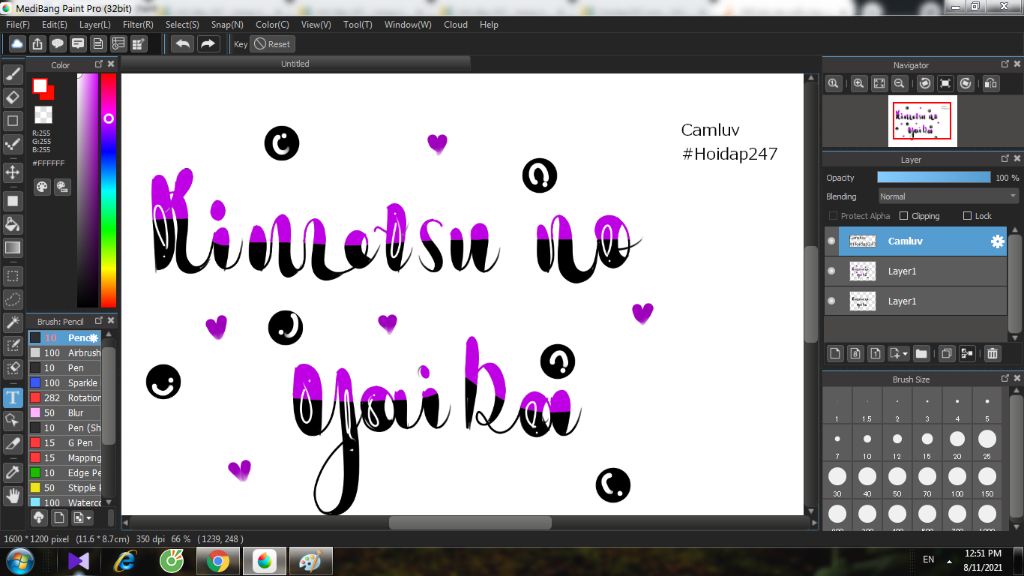This screenshot has width=1024, height=576.
Task: Open the Snap menu
Action: tap(227, 25)
